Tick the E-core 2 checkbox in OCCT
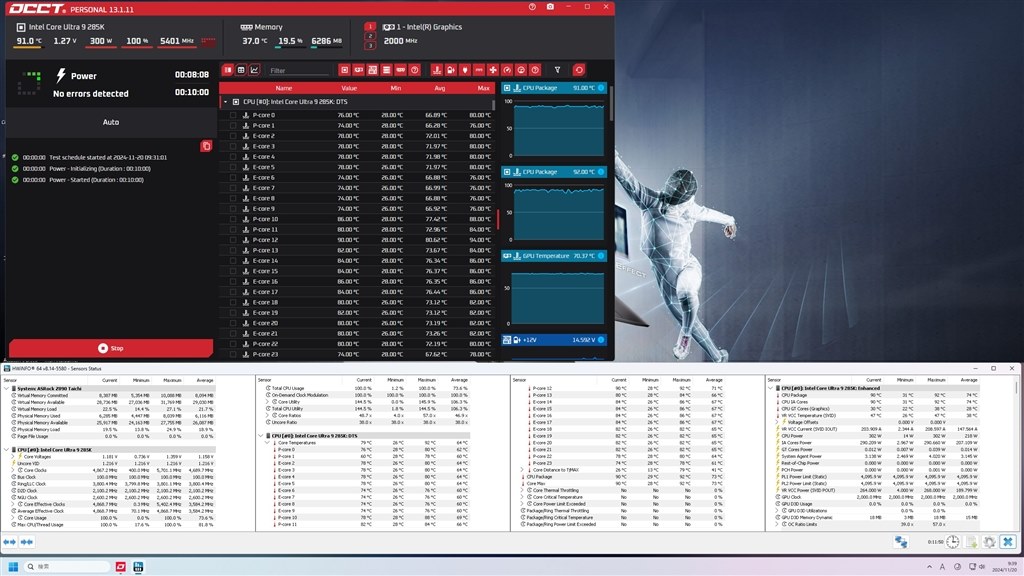Viewport: 1024px width, 576px height. 233,136
